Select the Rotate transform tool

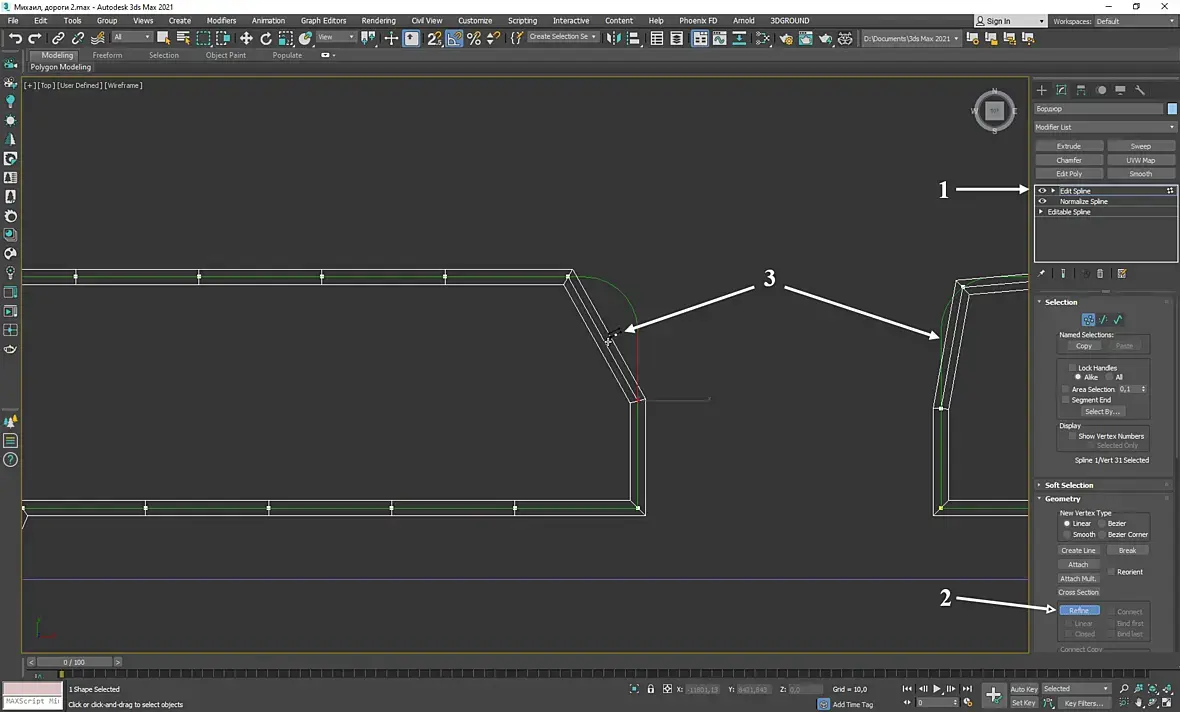[x=266, y=38]
